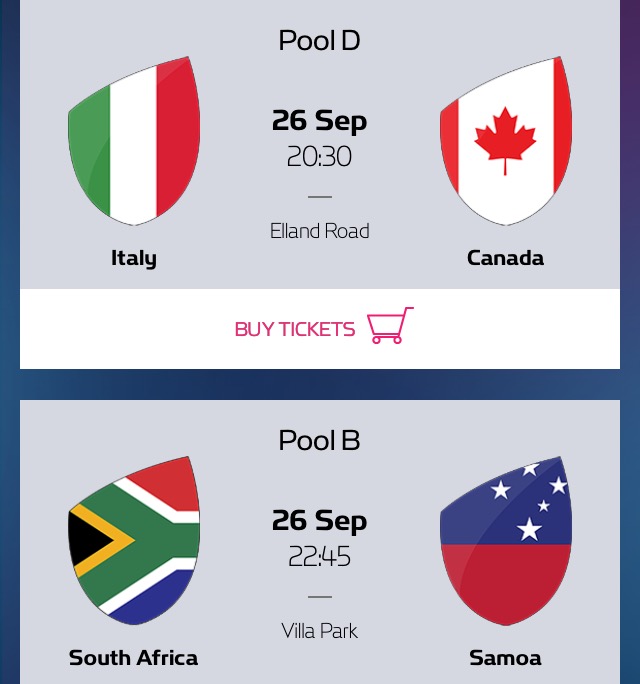Screen dimensions: 640x684
Task: Click the 26 Sep date above 22:45
Action: 319,521
